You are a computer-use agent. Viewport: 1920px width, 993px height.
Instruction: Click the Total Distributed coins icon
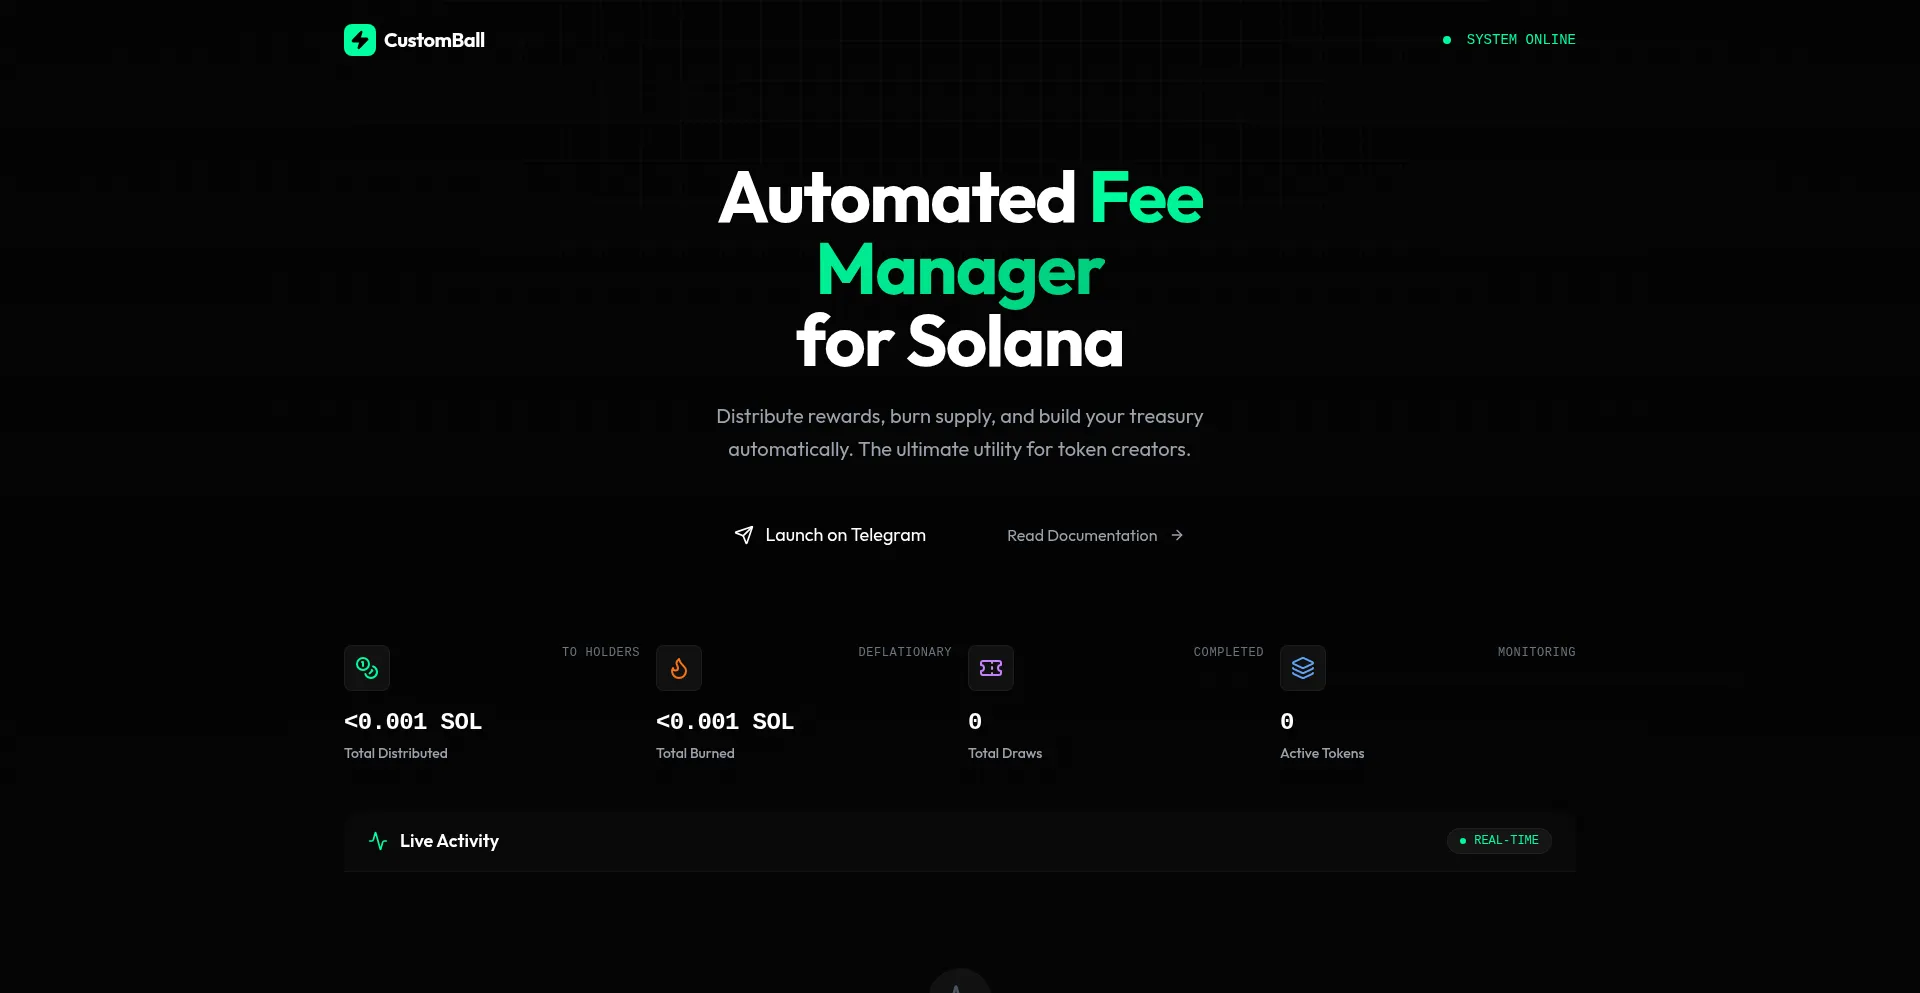[x=367, y=668]
